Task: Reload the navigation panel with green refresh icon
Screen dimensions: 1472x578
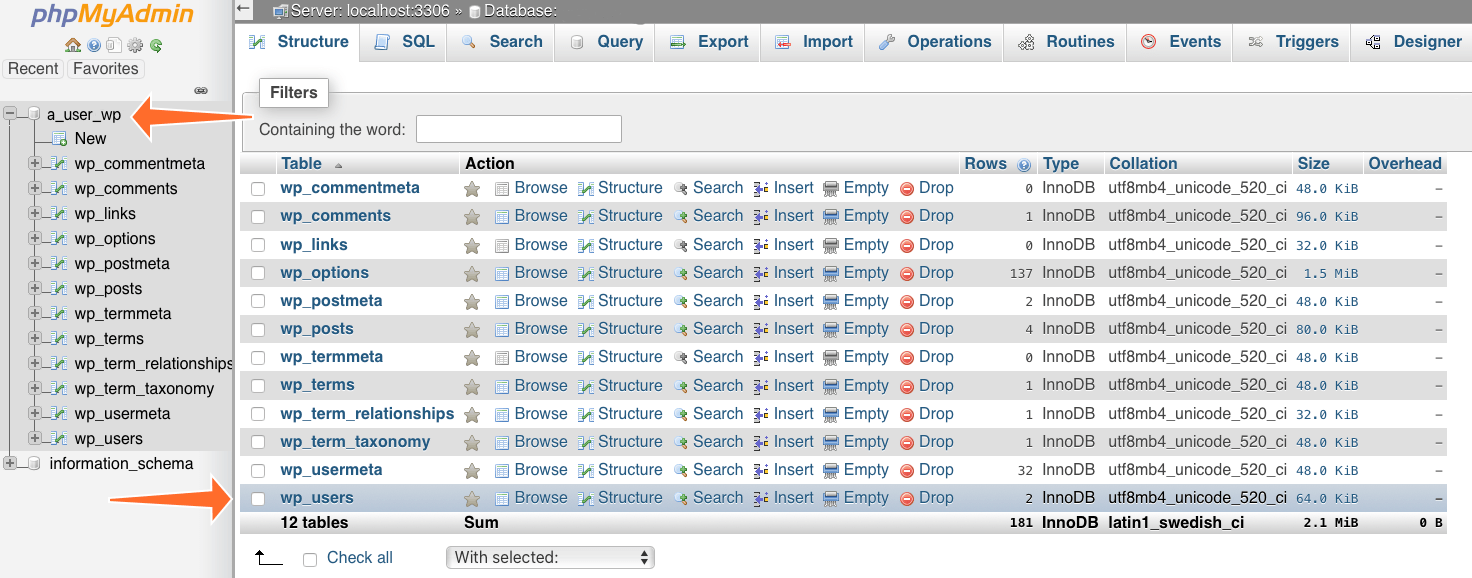Action: pos(155,45)
